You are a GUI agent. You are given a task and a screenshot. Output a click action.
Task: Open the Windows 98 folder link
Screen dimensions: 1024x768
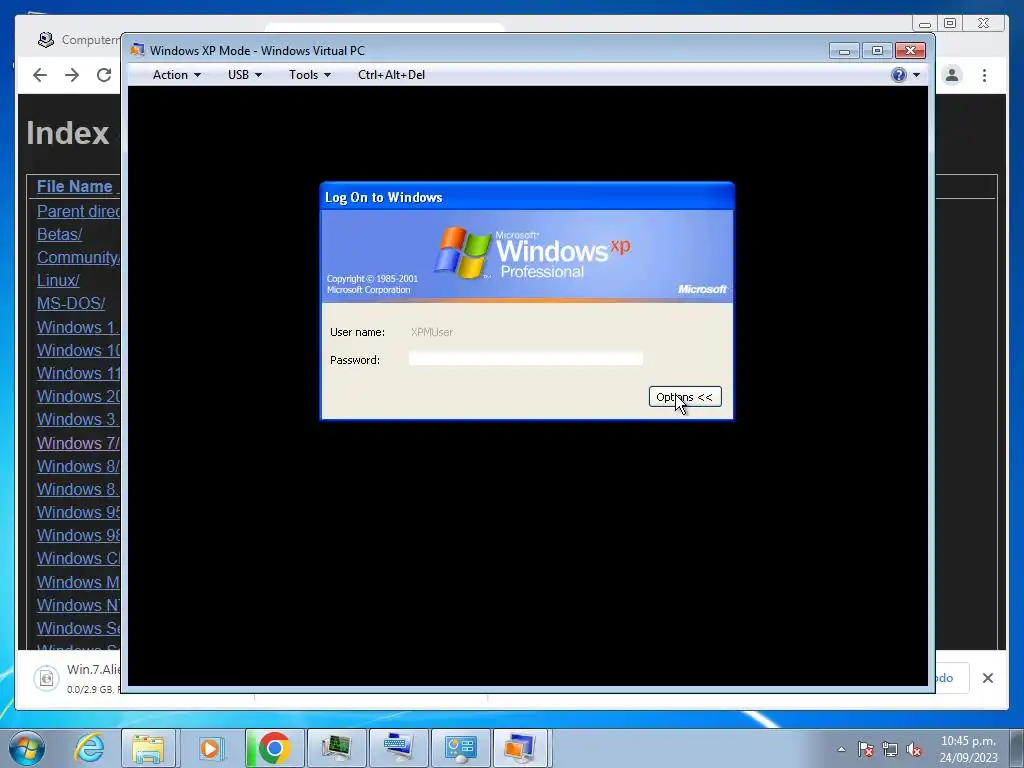coord(78,536)
